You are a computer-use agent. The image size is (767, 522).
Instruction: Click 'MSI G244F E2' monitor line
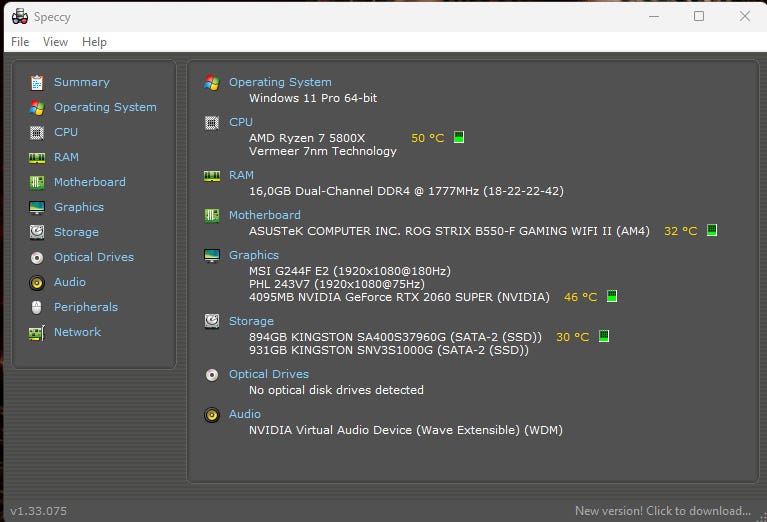tap(350, 271)
